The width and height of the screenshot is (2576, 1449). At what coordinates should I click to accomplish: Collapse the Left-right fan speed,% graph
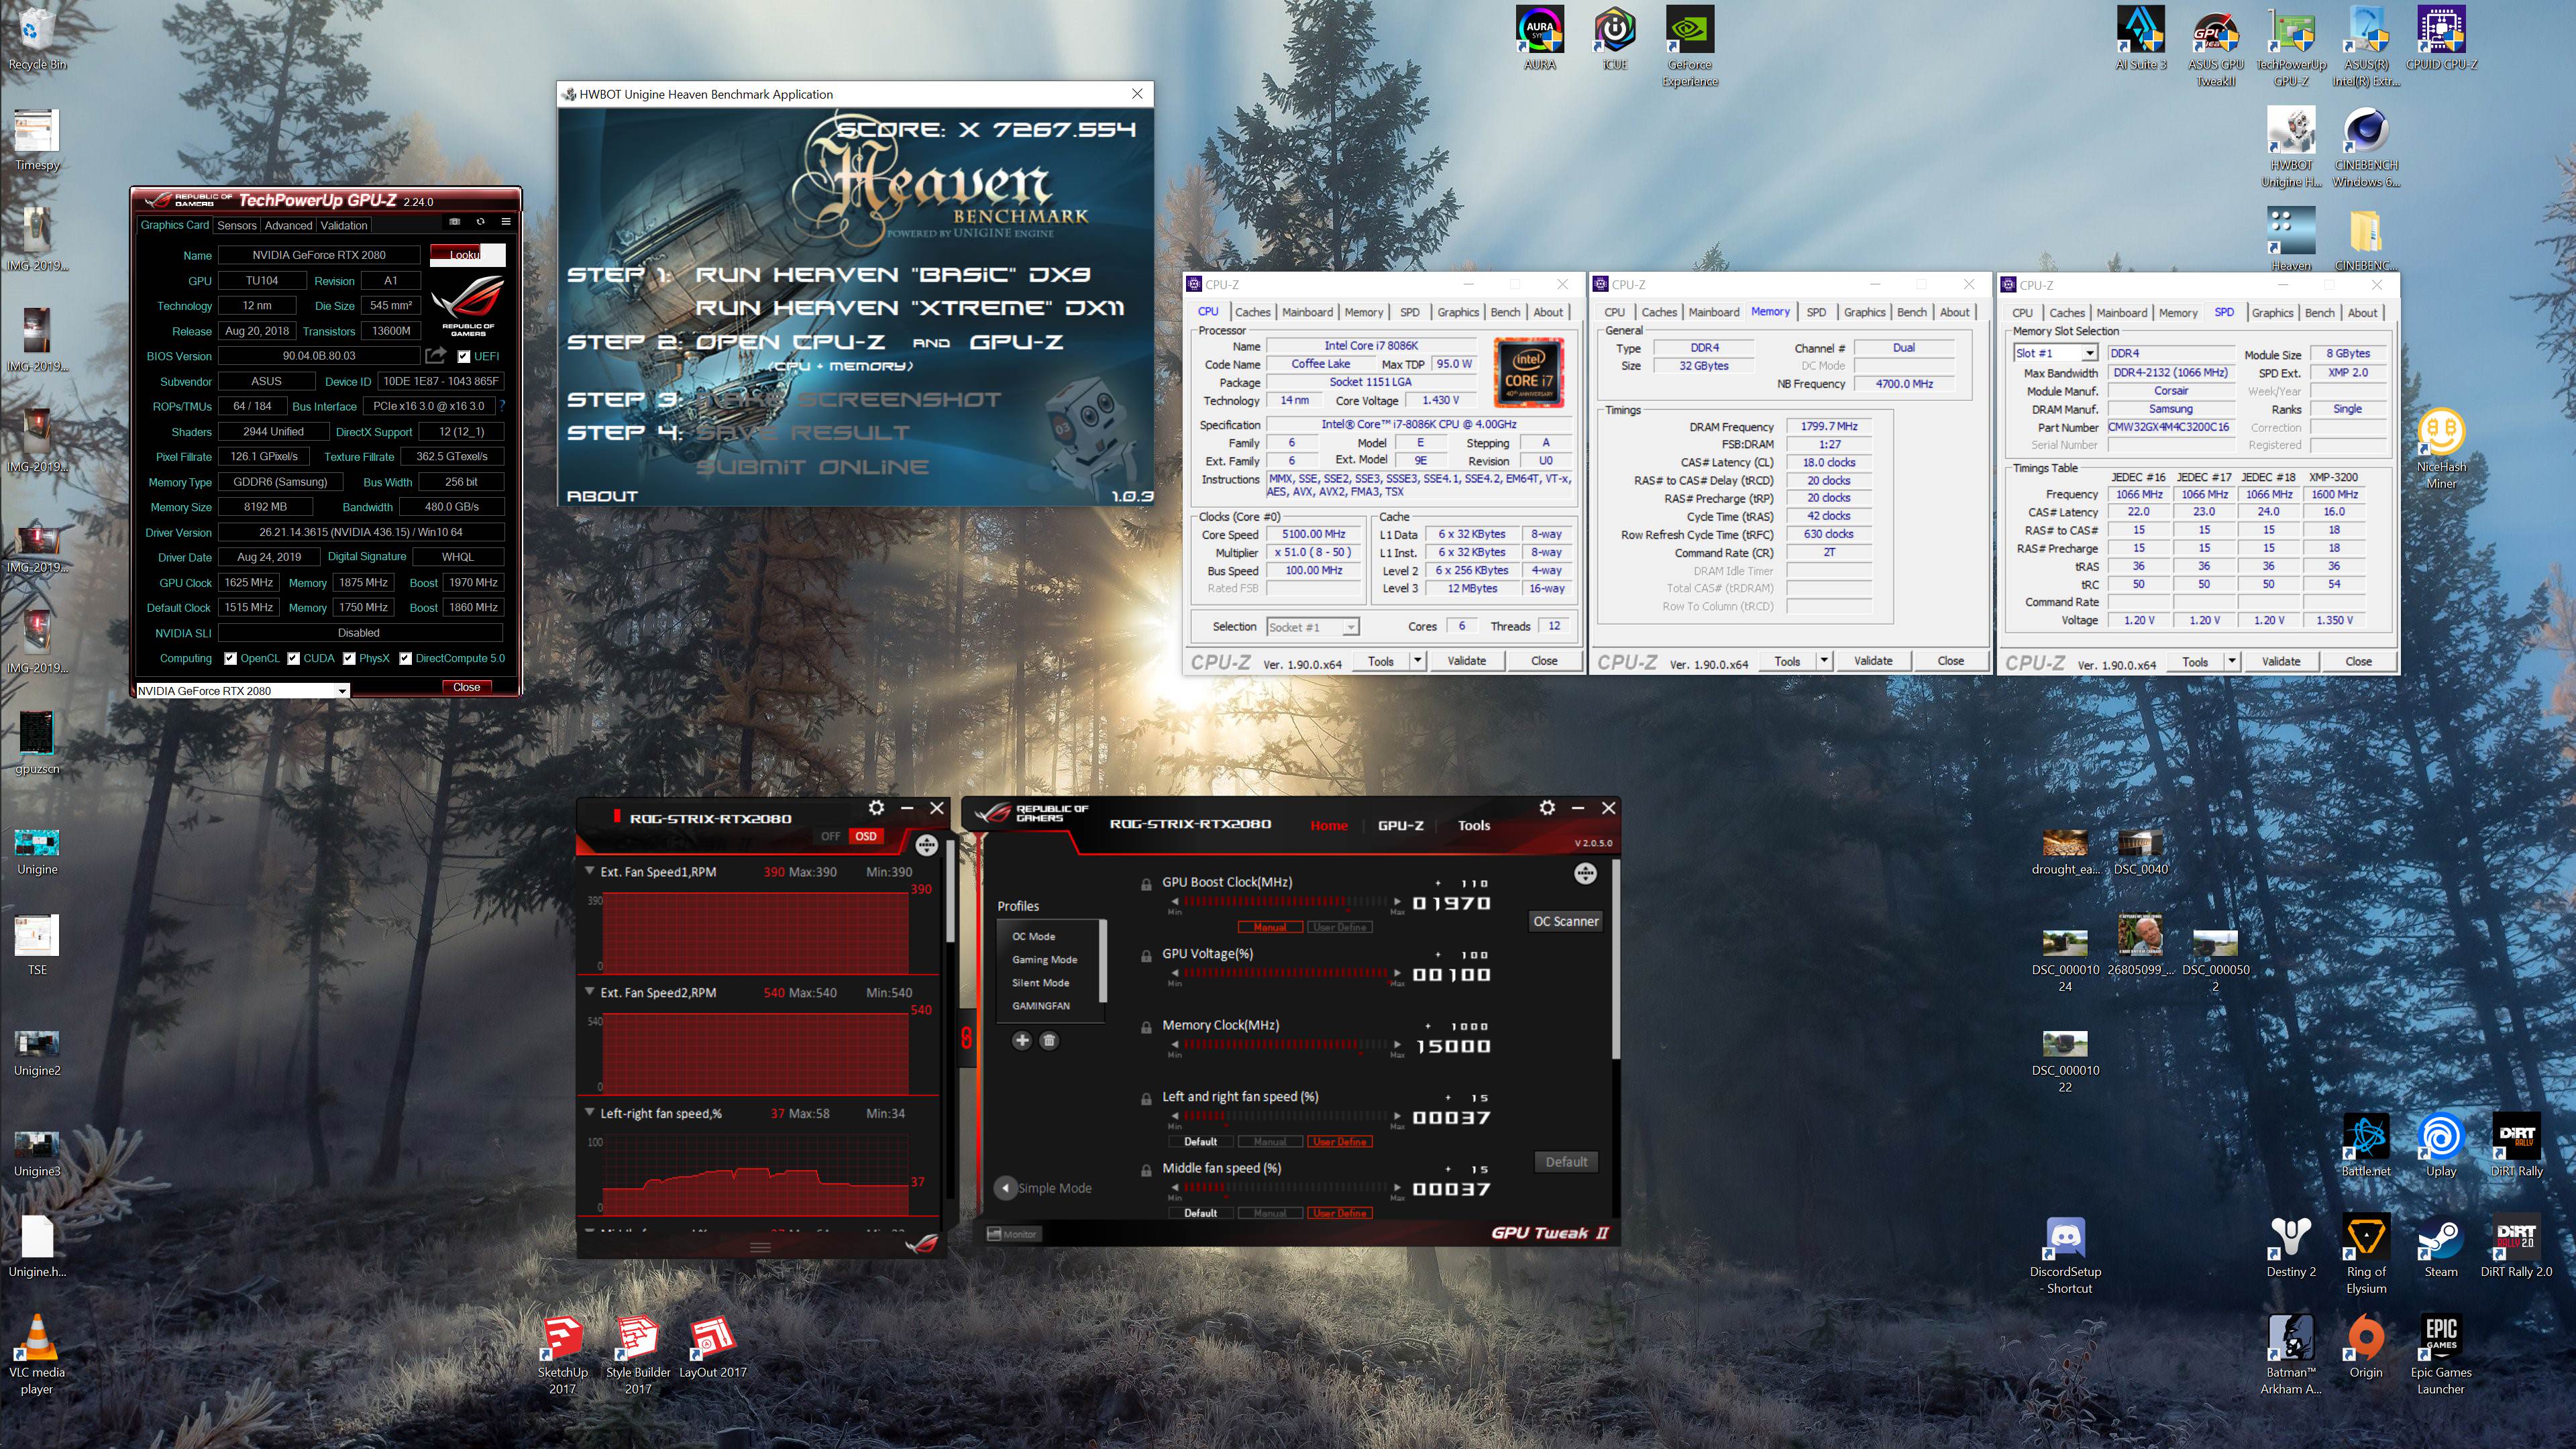(x=589, y=1112)
